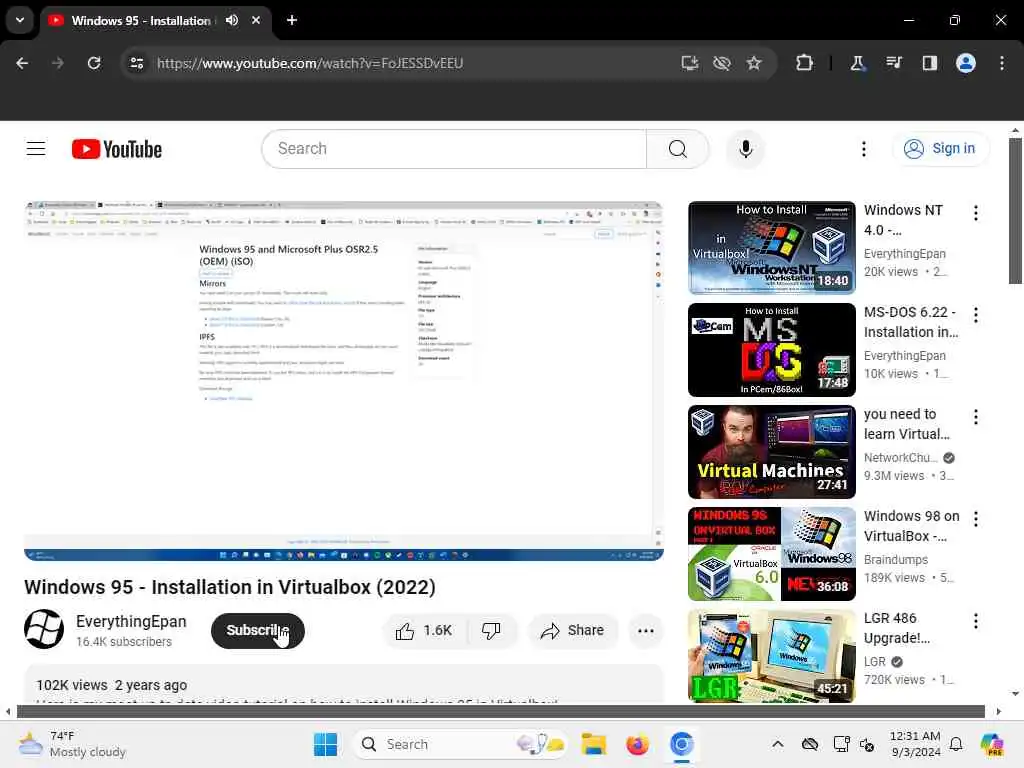
Task: Open the browser extensions puzzle icon
Action: 805,63
